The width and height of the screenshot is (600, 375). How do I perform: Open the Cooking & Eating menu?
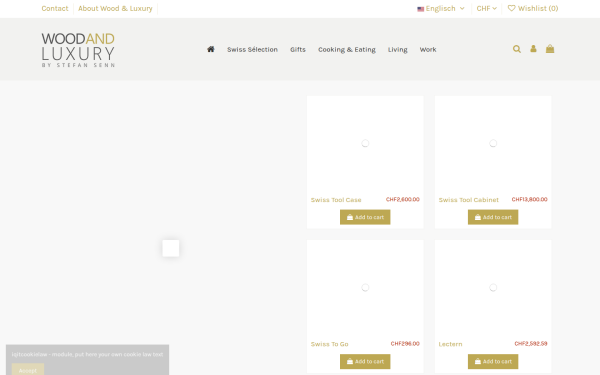[x=347, y=49]
